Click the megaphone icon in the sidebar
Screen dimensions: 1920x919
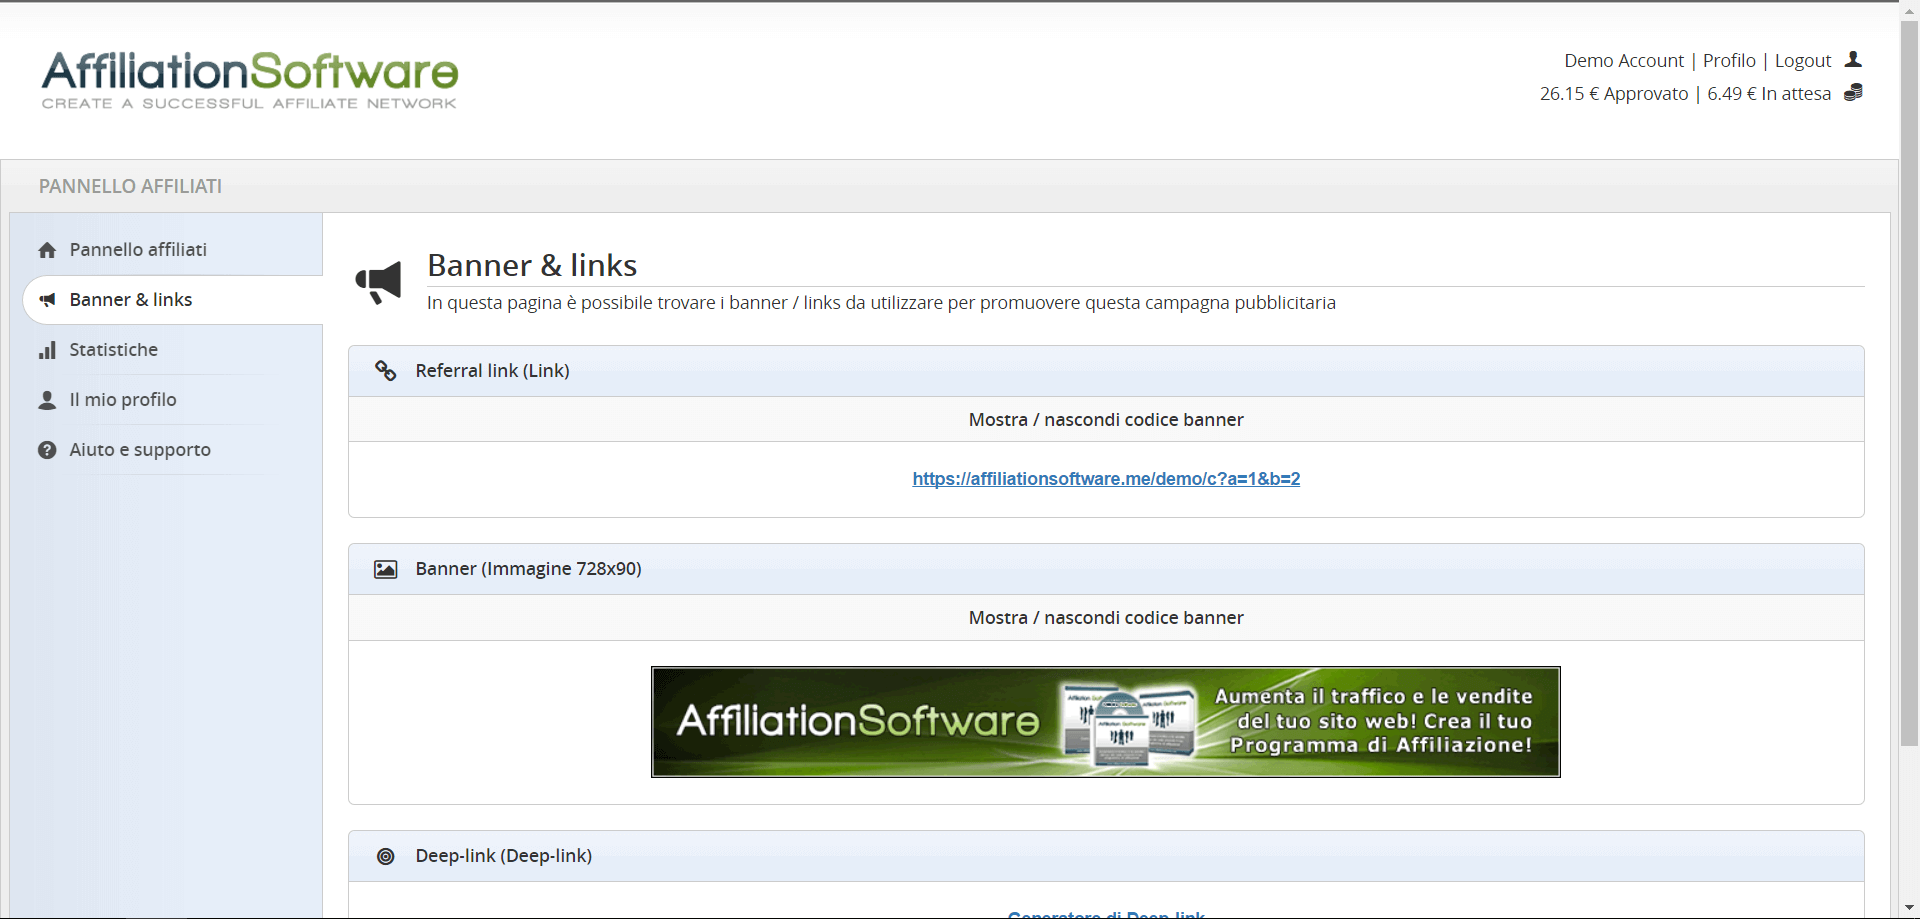point(47,300)
